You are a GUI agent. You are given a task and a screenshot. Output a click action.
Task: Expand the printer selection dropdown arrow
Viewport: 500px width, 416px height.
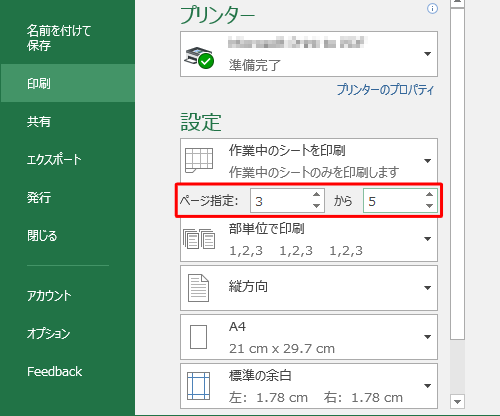tap(427, 54)
